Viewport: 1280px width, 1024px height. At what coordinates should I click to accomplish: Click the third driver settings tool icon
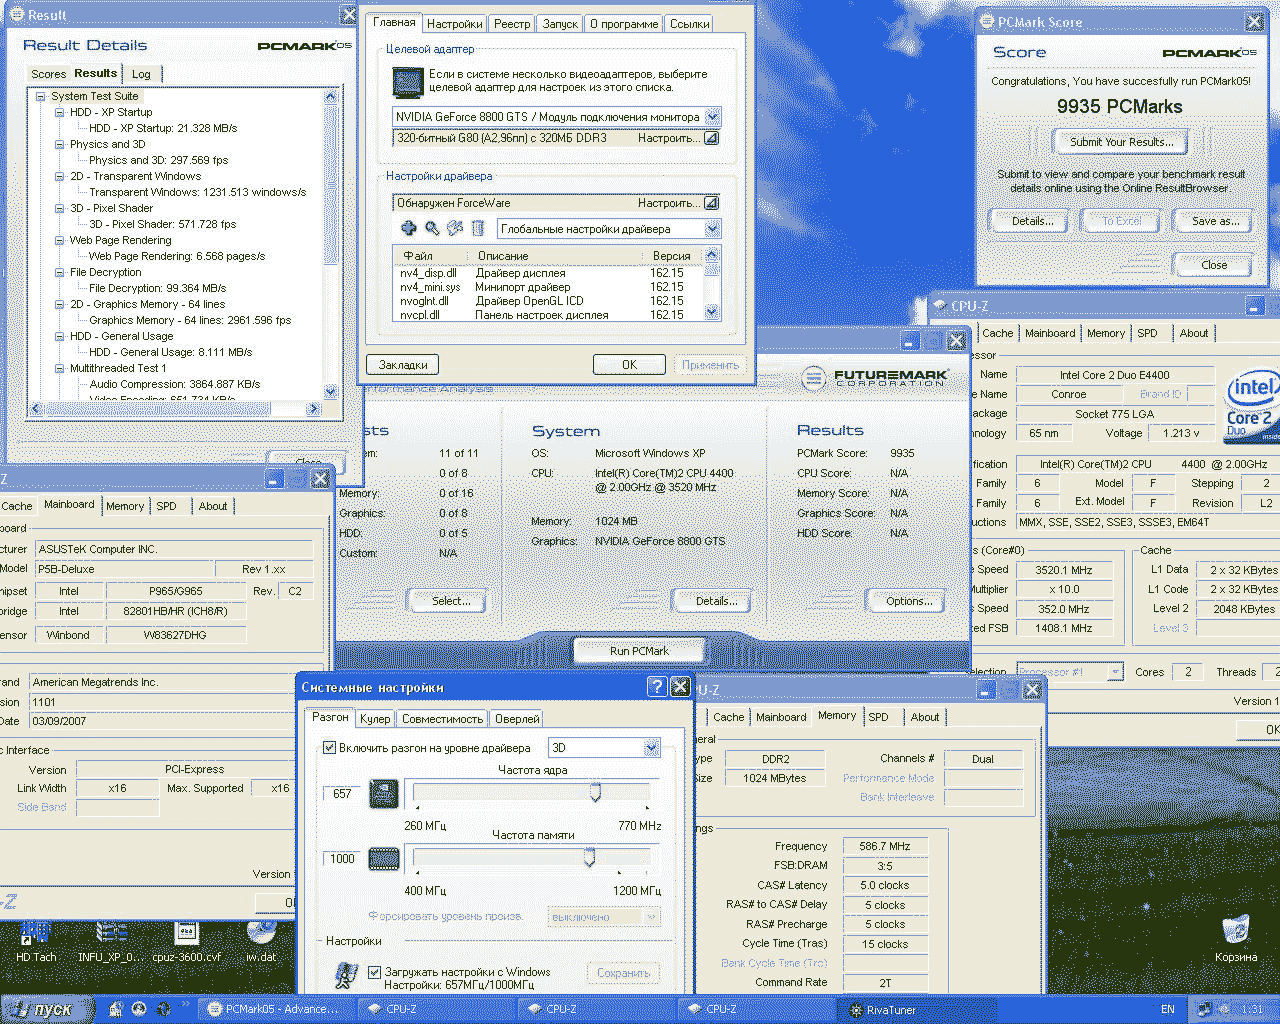click(455, 229)
